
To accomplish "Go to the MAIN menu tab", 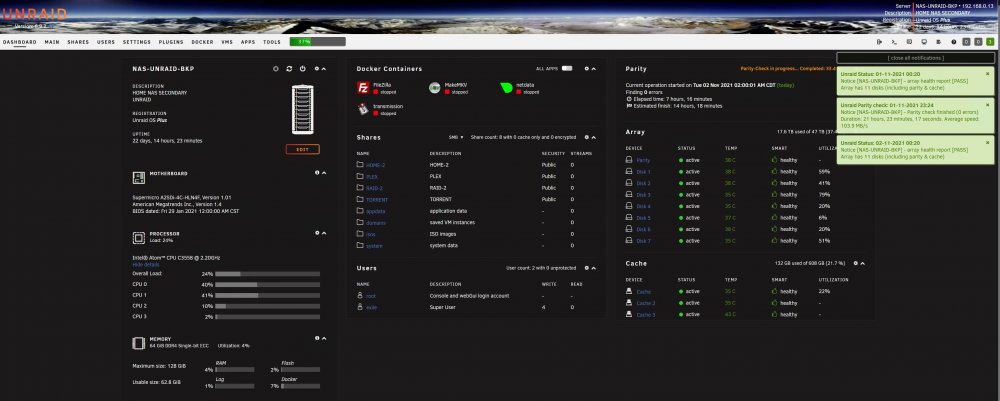I will coord(52,42).
